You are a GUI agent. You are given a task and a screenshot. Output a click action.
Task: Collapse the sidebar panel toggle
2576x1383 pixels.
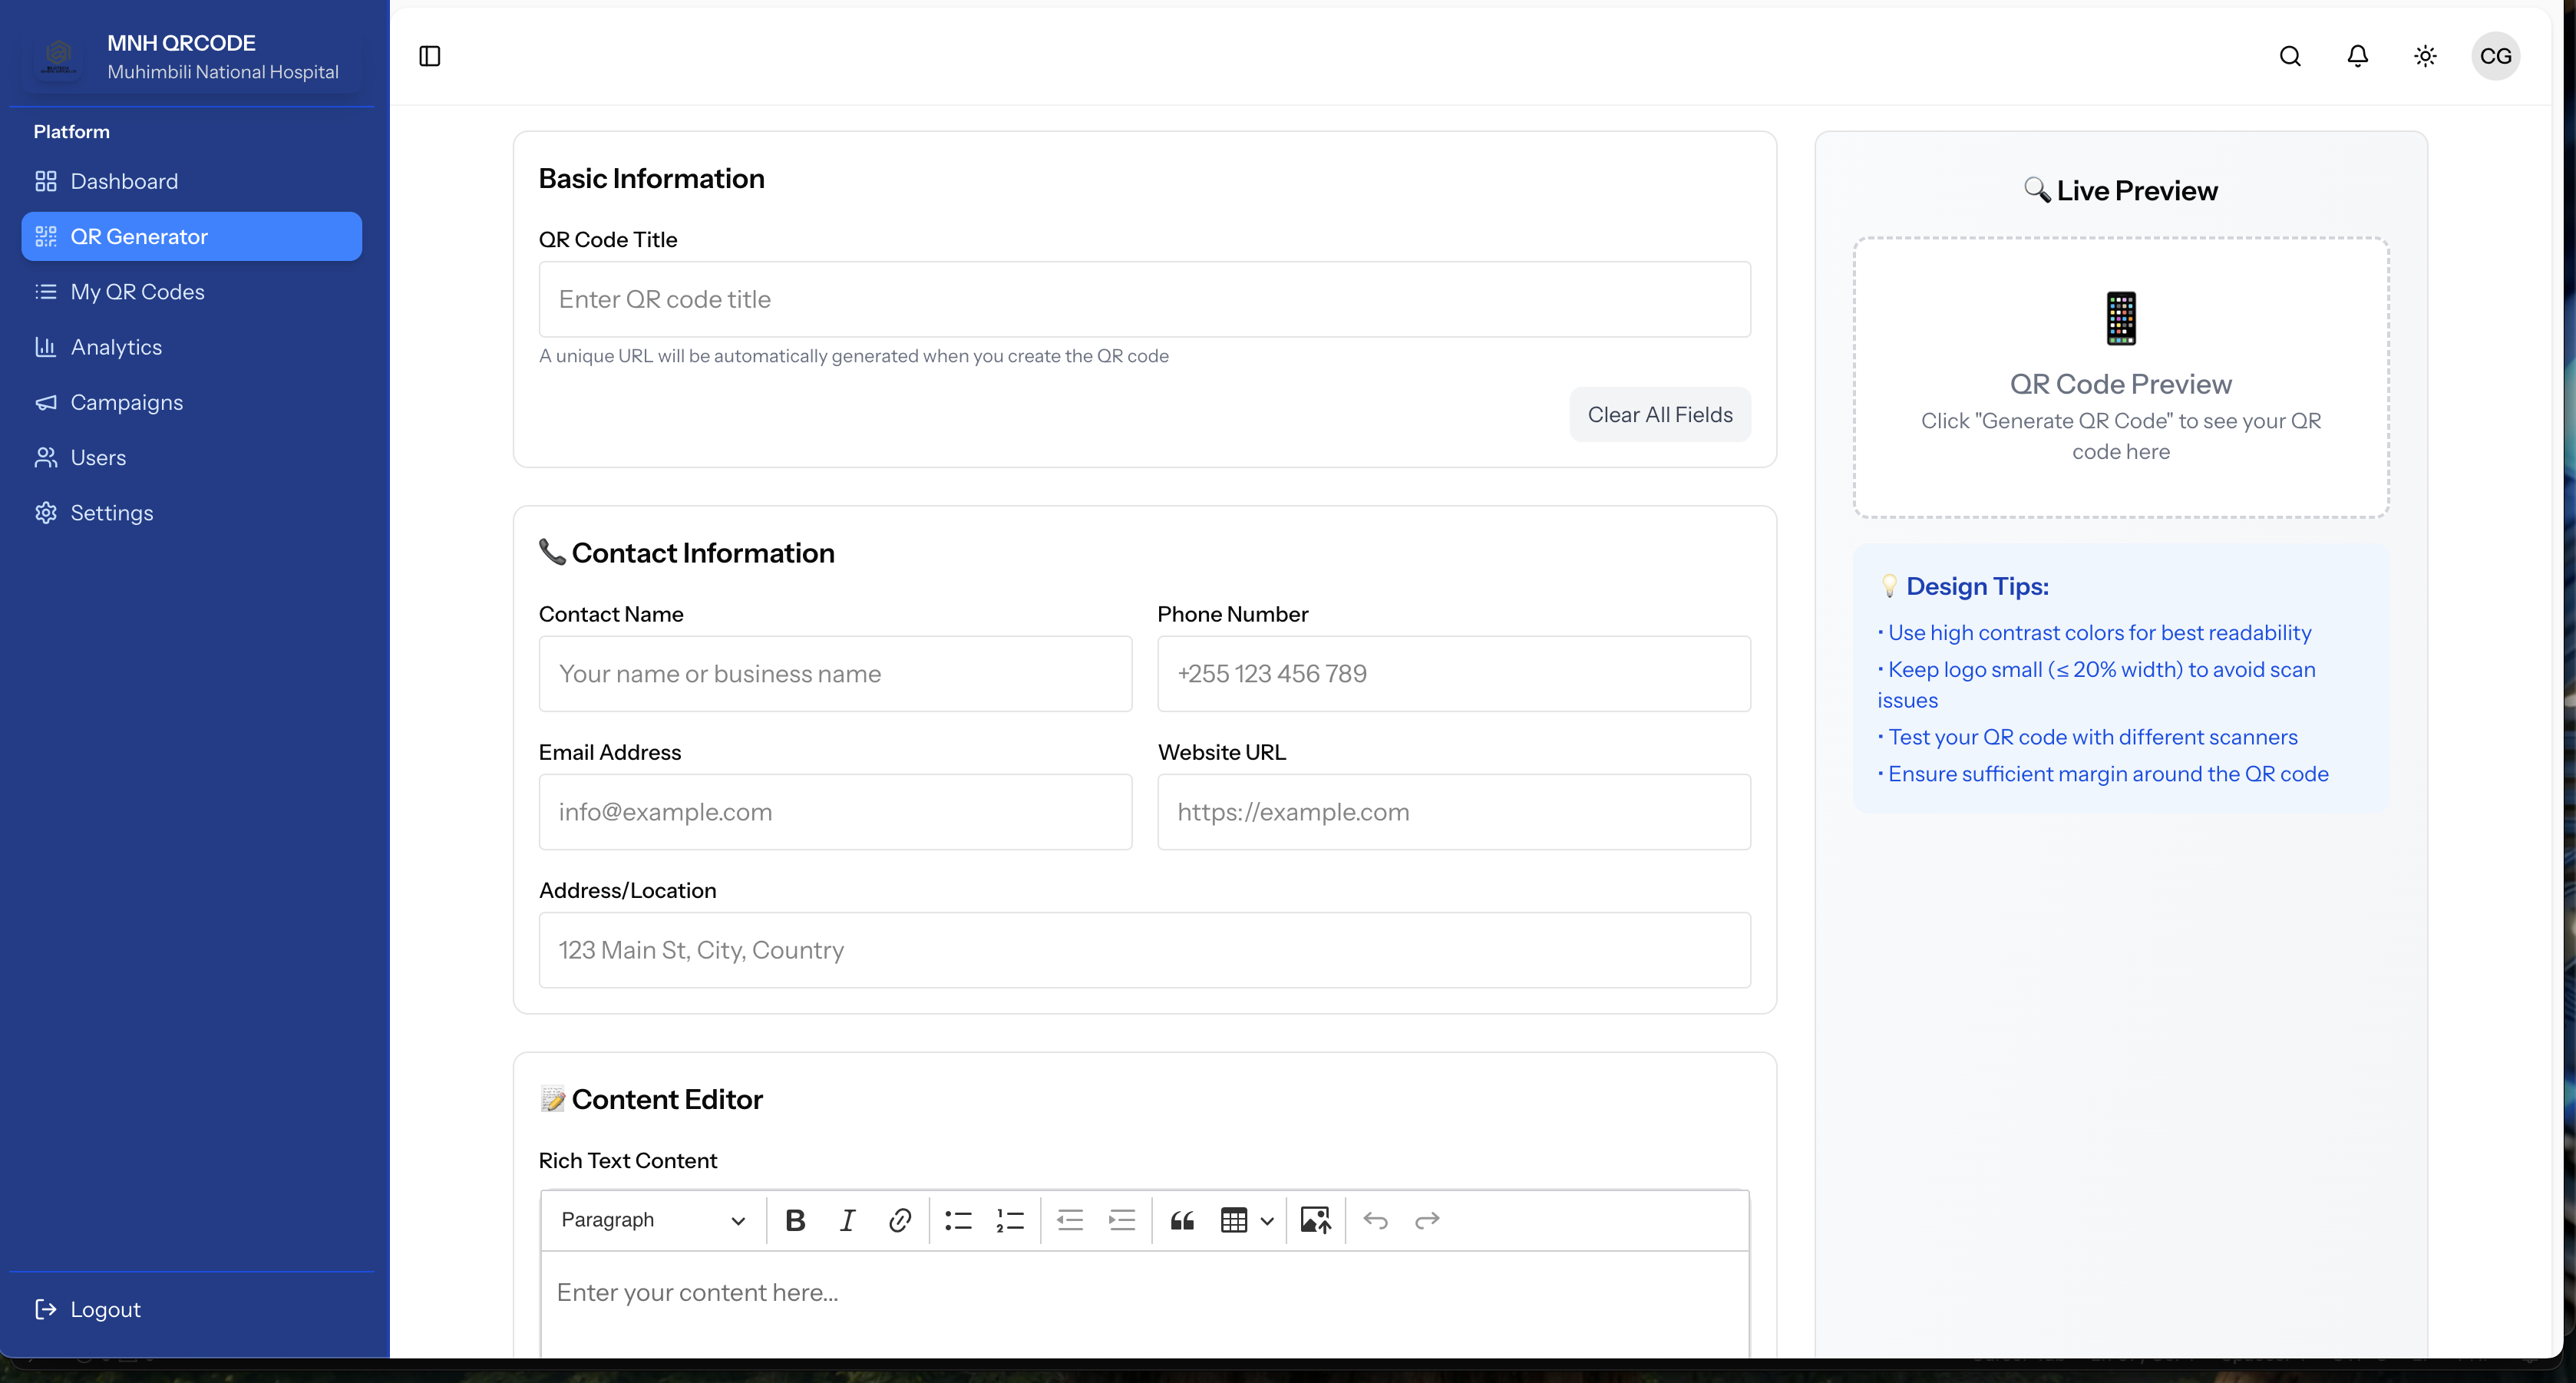(x=430, y=56)
